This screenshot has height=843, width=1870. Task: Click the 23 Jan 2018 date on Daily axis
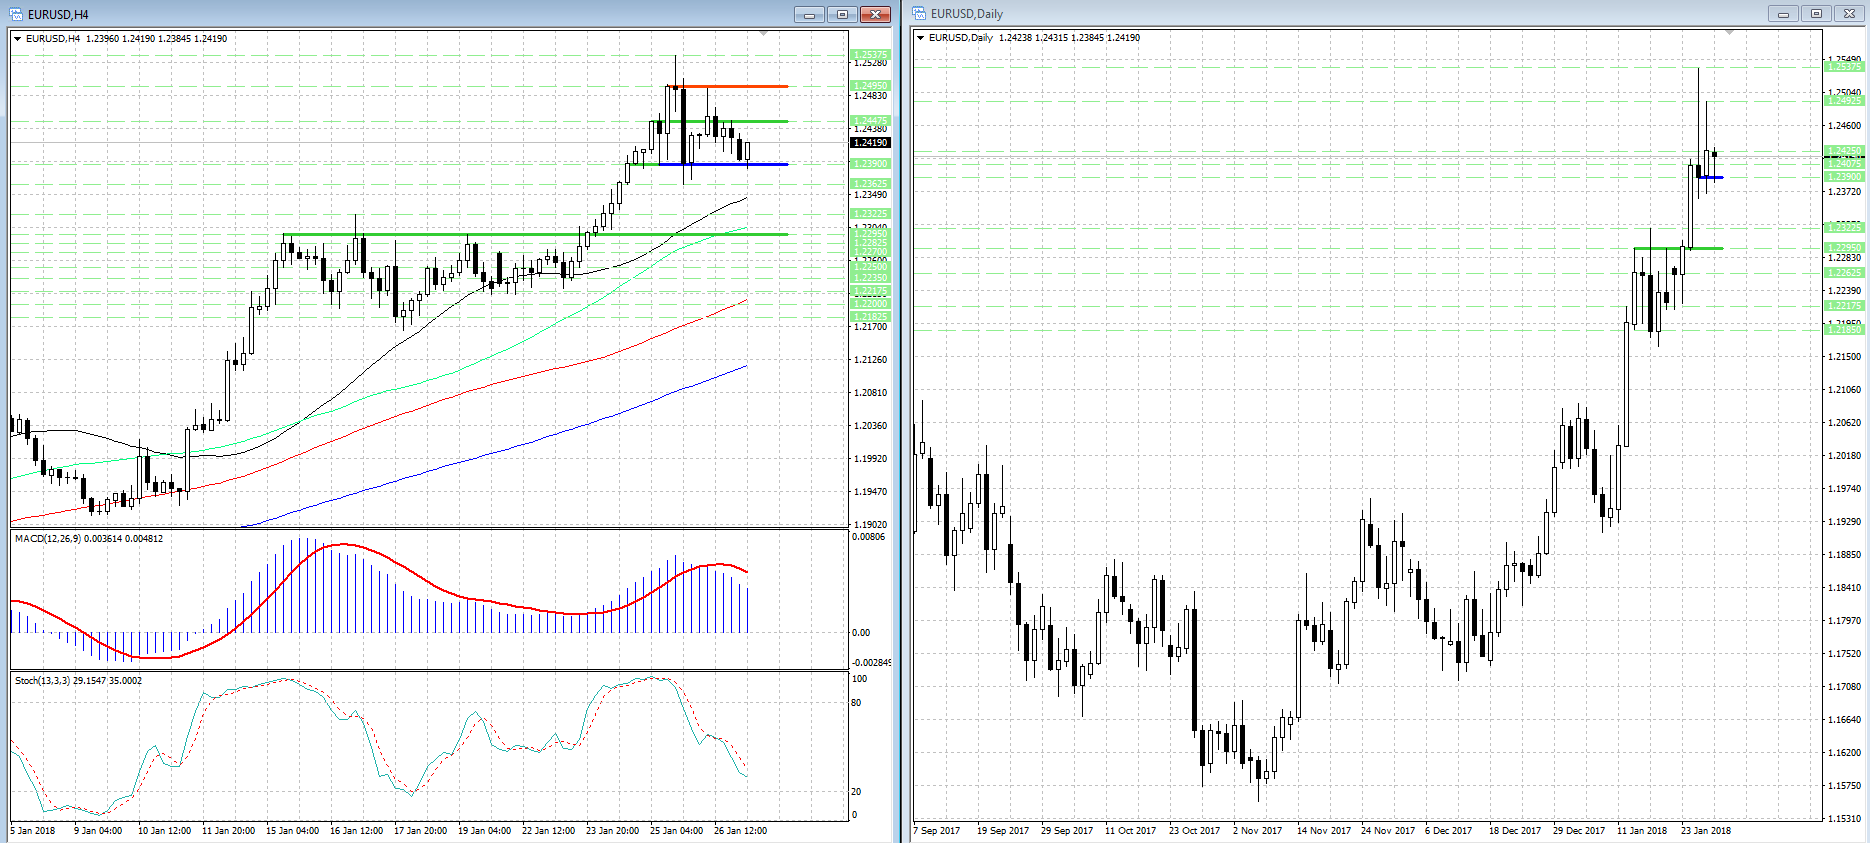[1706, 831]
